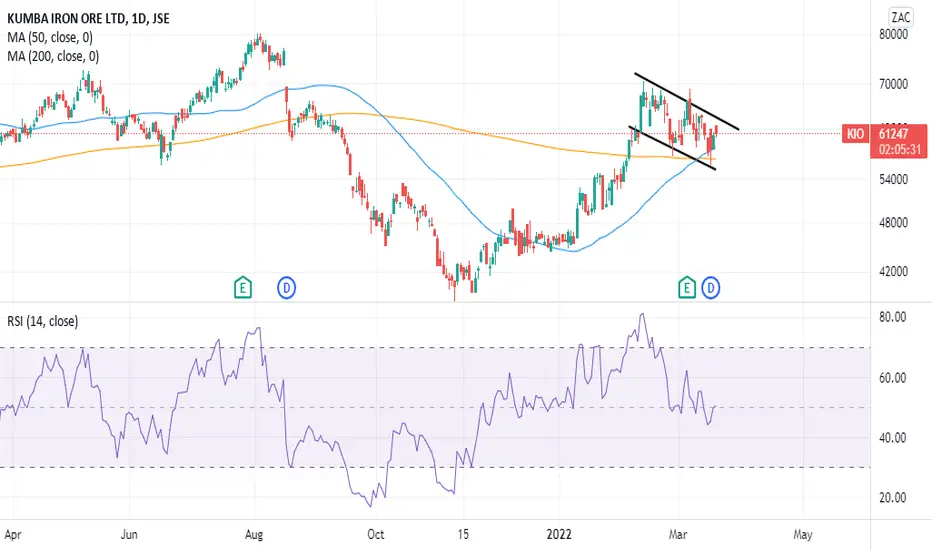Click the 48000 price axis label
This screenshot has width=932, height=550.
(893, 222)
